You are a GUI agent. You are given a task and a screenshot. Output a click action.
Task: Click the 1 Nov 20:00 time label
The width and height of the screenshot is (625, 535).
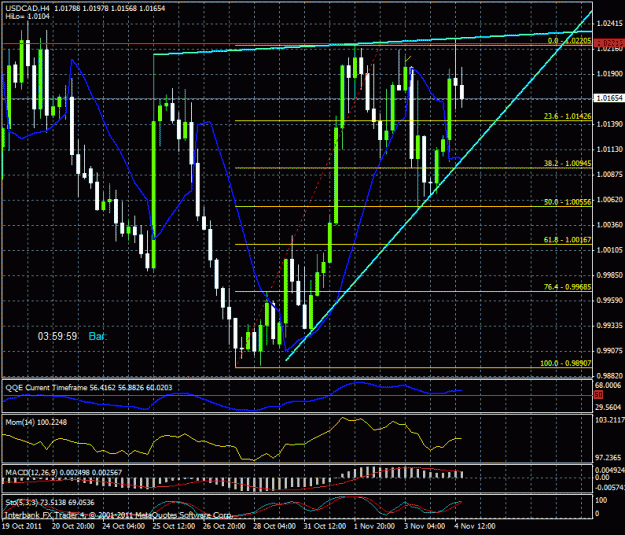pos(374,526)
